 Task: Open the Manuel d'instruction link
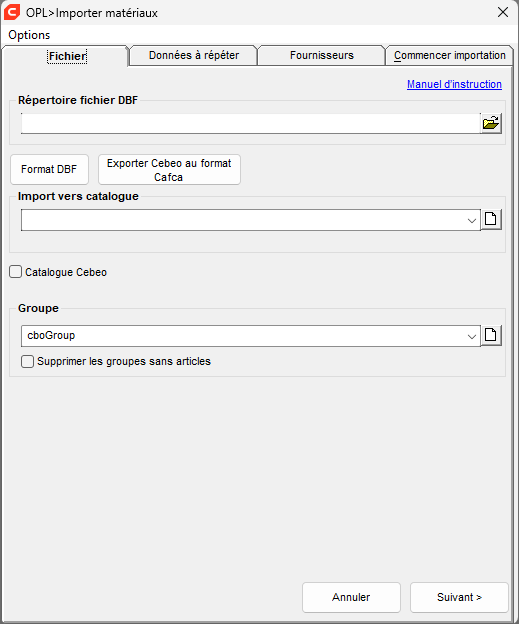[x=454, y=84]
